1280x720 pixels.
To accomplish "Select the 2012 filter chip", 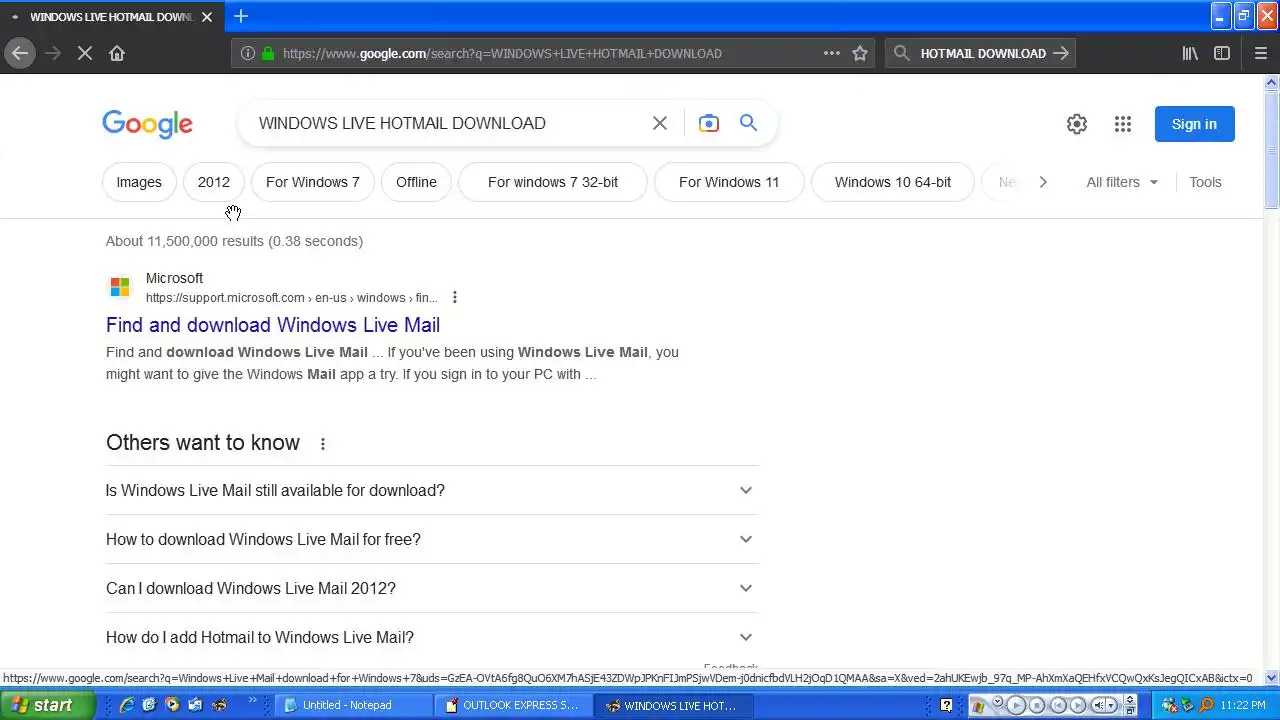I will (x=214, y=182).
